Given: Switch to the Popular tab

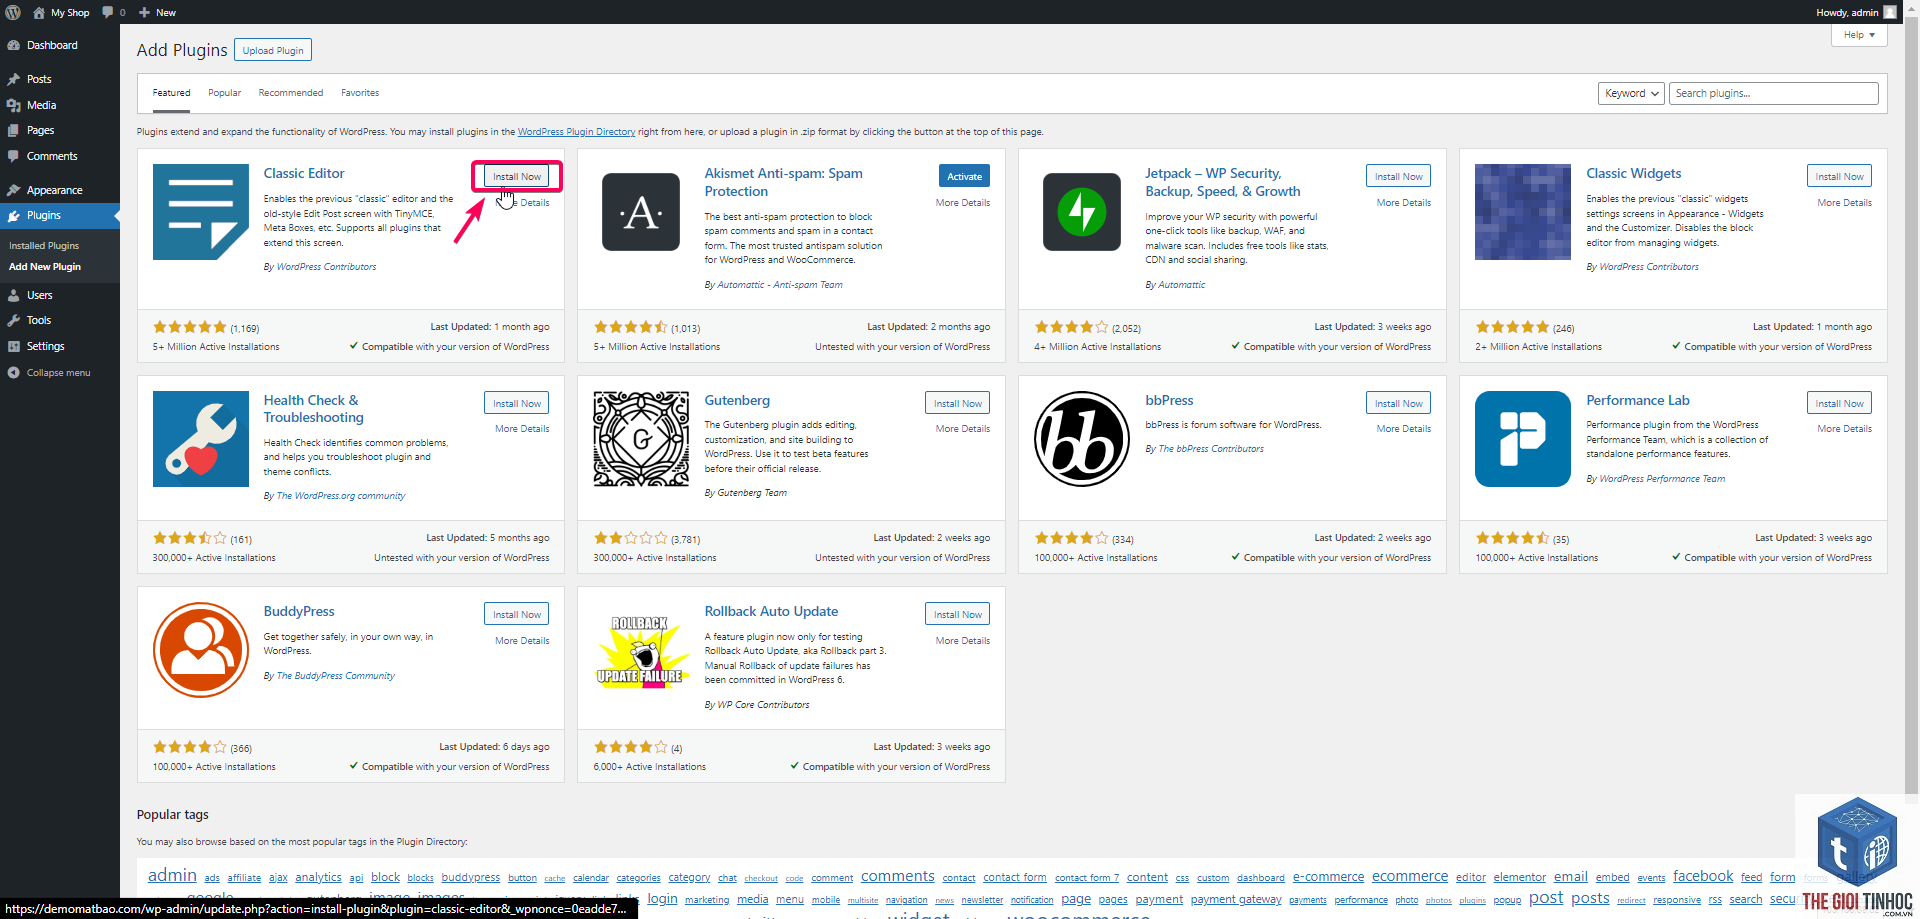Looking at the screenshot, I should pyautogui.click(x=225, y=93).
